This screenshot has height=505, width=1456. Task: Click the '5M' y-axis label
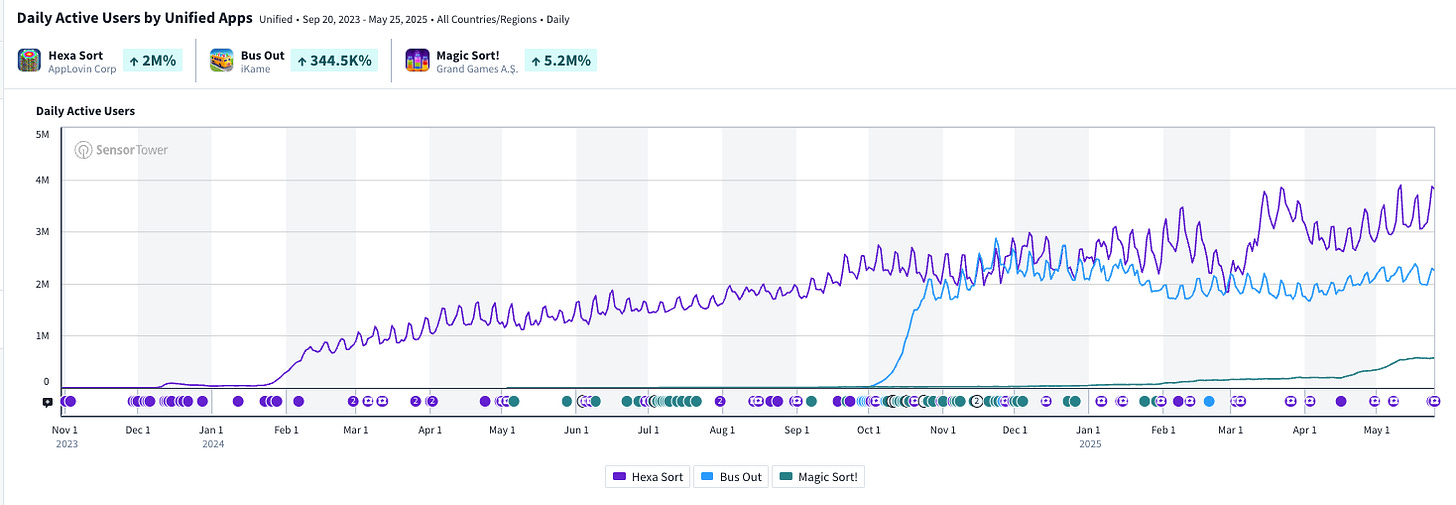point(41,133)
